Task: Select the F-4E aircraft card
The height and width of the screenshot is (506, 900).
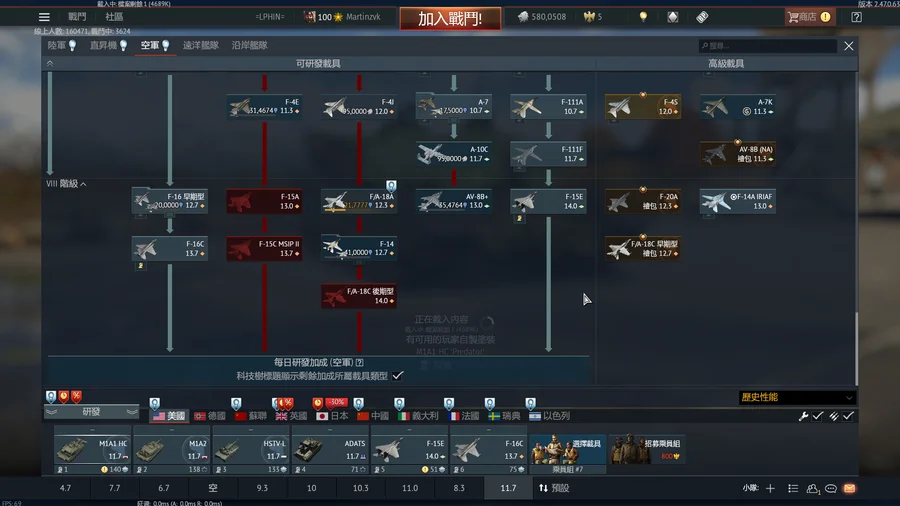Action: click(x=264, y=107)
